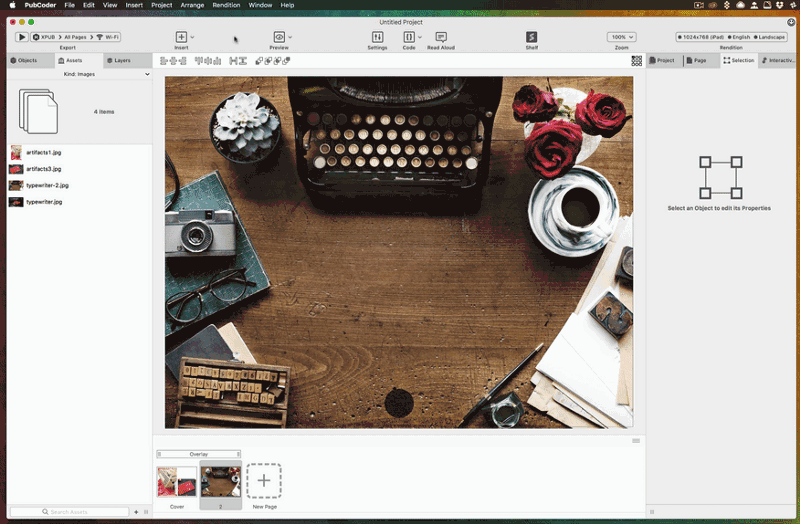
Task: Click the XPUB export format segment
Action: coord(44,37)
